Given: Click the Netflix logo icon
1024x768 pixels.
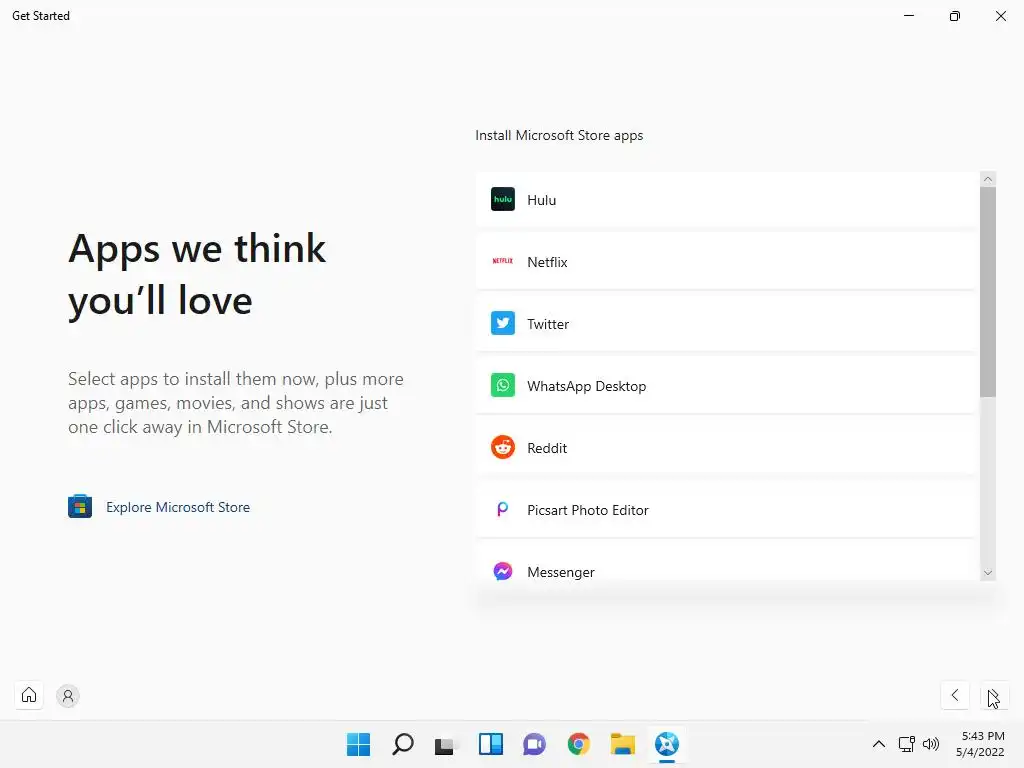Looking at the screenshot, I should 502,261.
